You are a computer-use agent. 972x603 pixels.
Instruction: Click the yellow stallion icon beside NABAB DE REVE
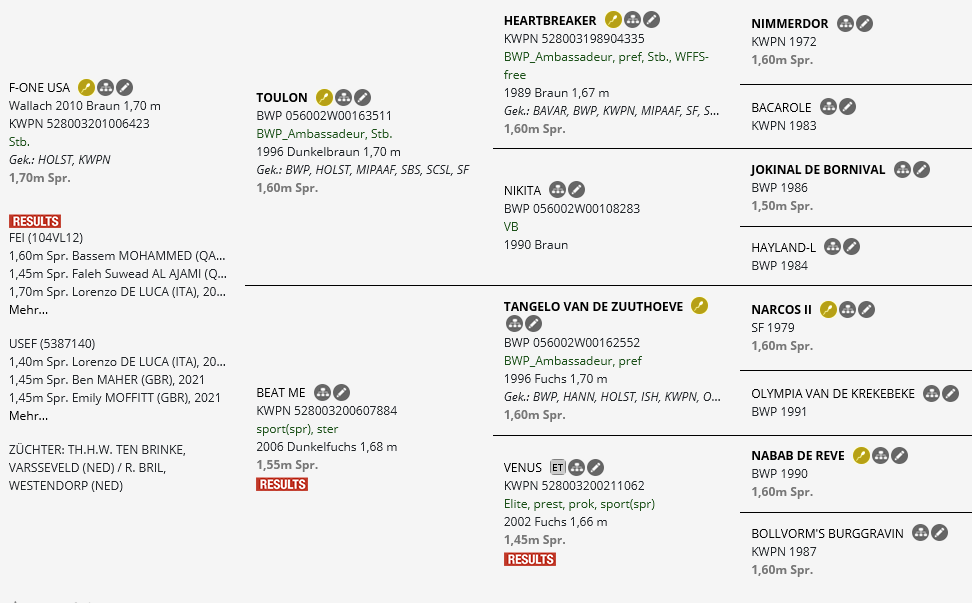[862, 456]
